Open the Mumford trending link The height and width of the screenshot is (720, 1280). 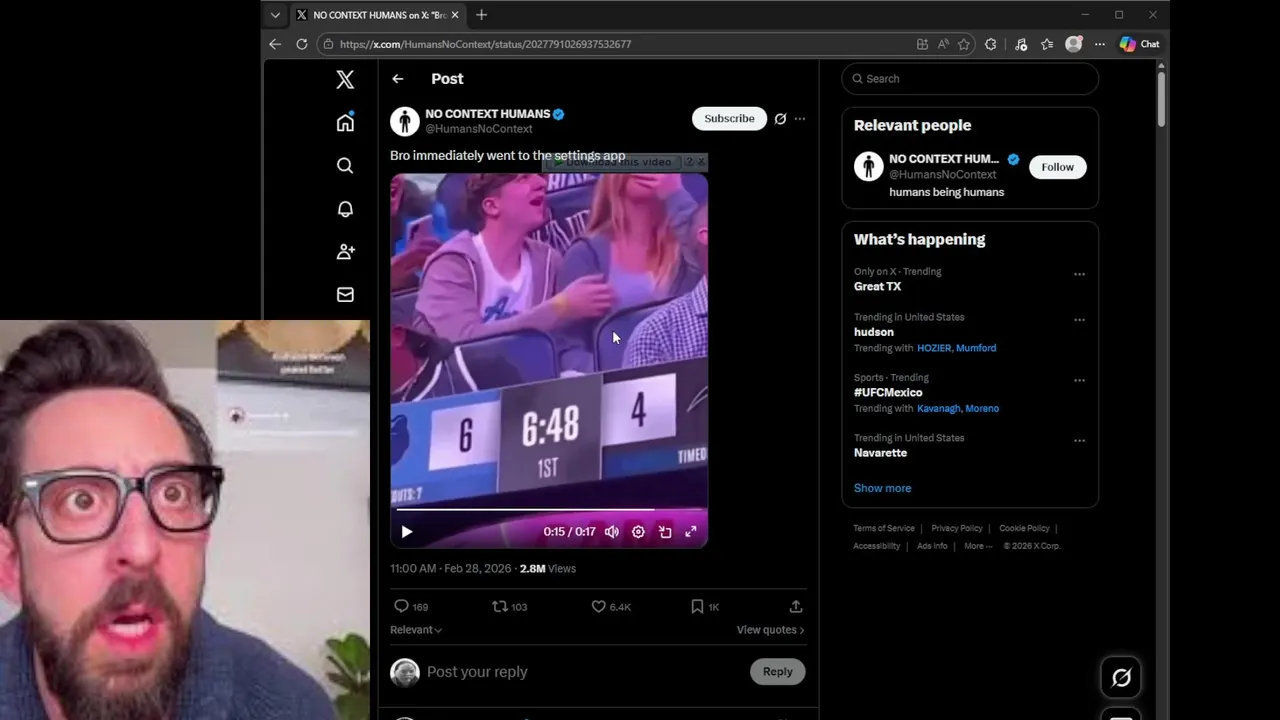point(976,348)
